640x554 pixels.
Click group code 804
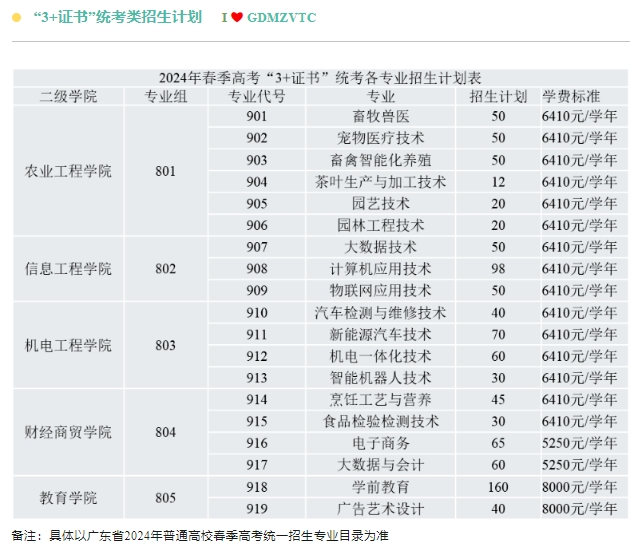pyautogui.click(x=165, y=432)
